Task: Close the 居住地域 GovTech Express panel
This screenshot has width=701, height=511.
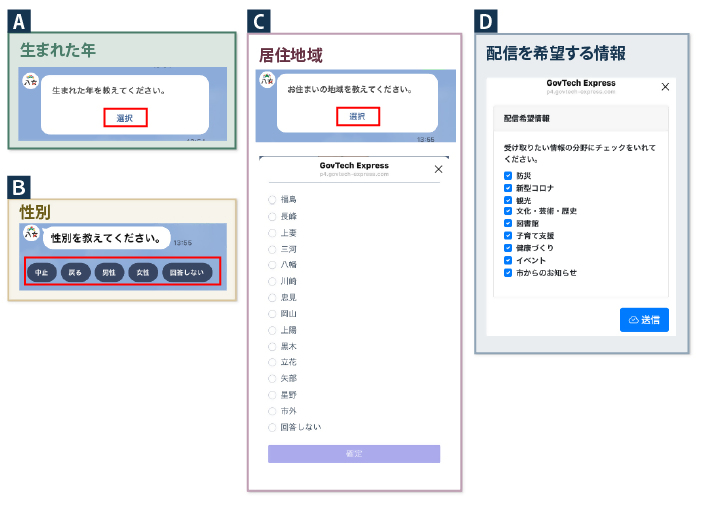Action: tap(437, 170)
